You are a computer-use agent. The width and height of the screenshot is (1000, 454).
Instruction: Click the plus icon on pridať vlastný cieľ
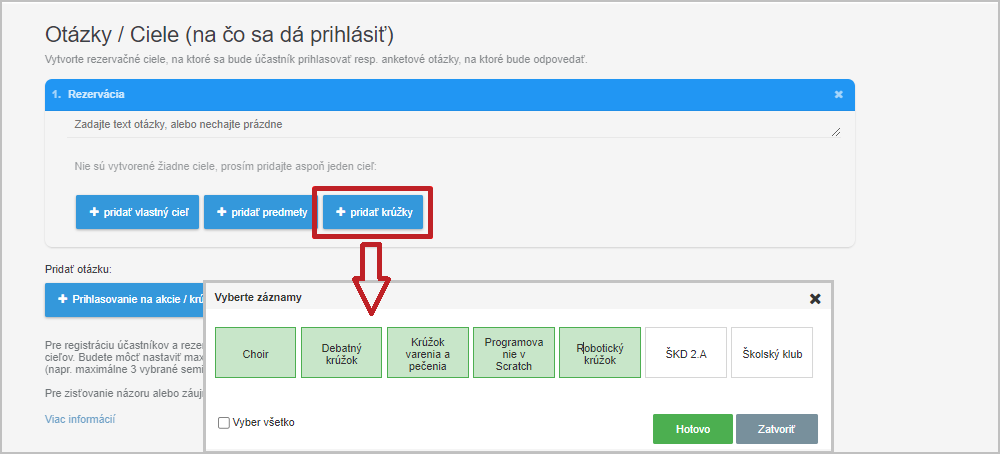(94, 212)
